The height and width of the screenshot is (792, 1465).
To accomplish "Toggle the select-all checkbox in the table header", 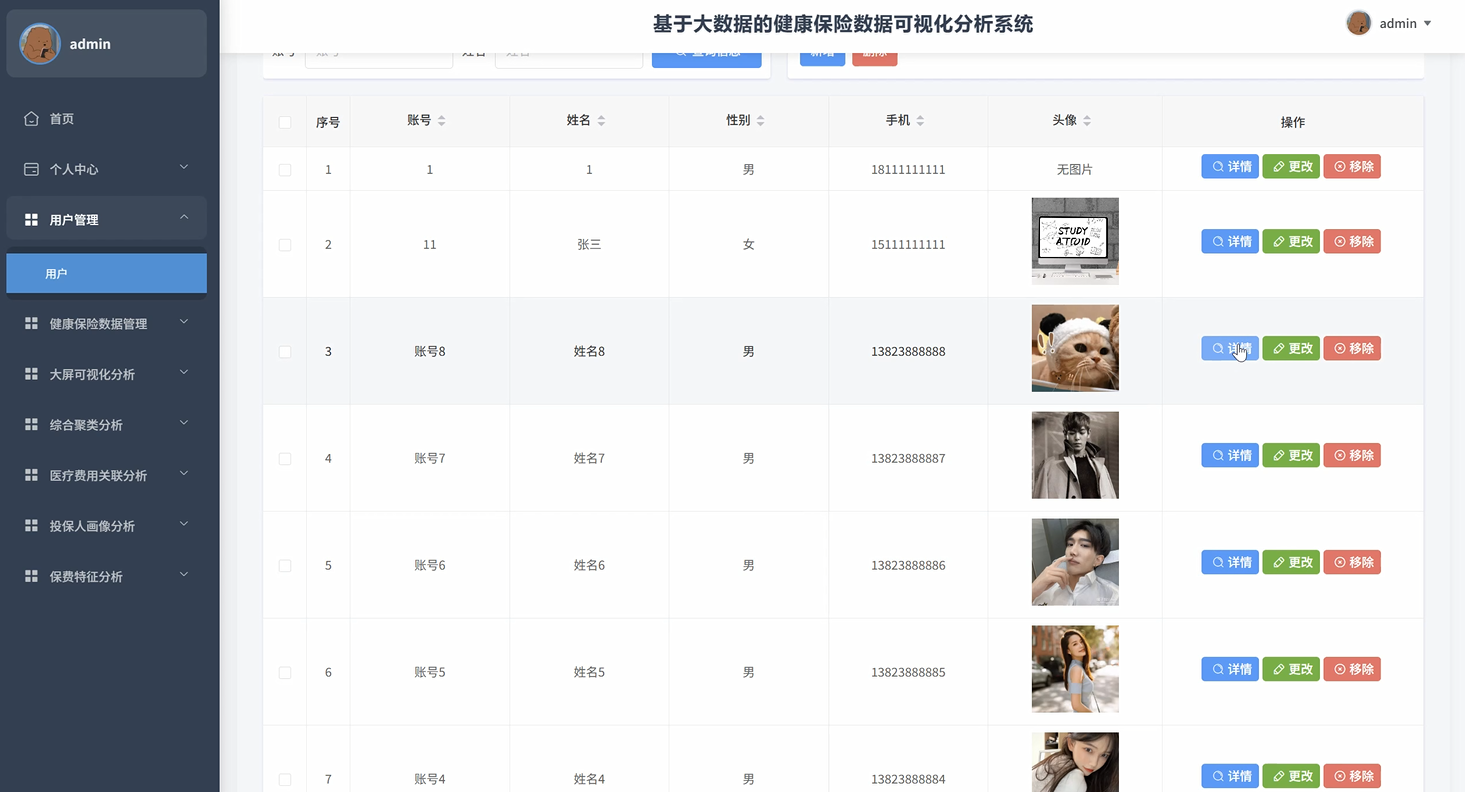I will (x=285, y=122).
